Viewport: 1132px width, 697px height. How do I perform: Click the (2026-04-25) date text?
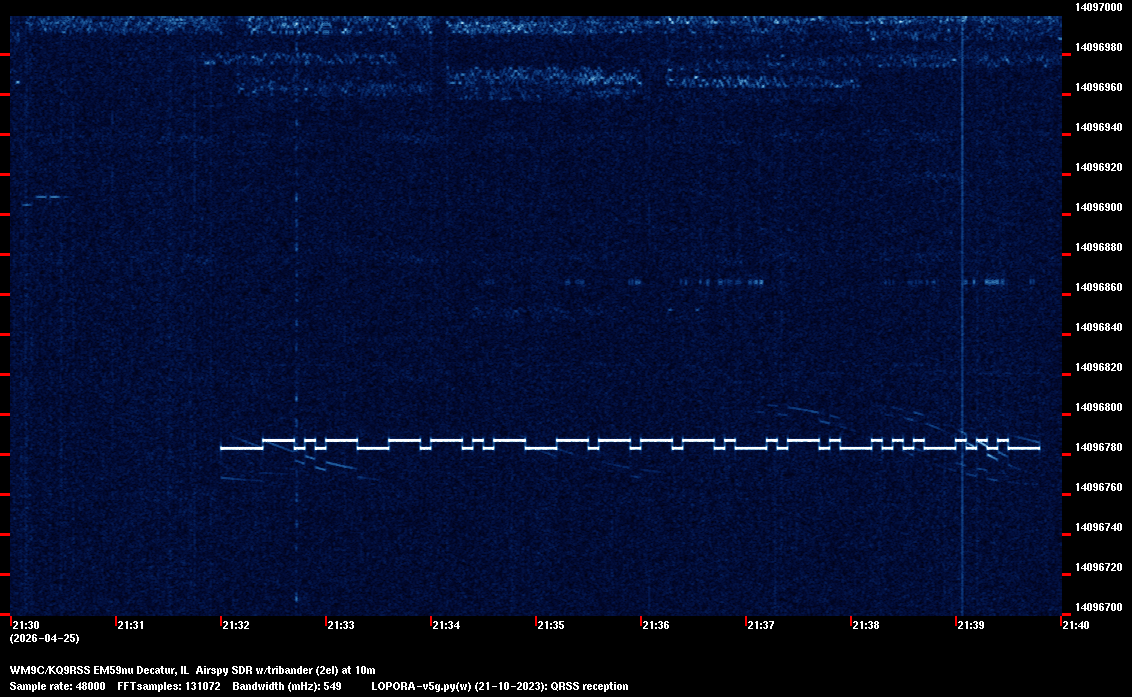tap(44, 638)
